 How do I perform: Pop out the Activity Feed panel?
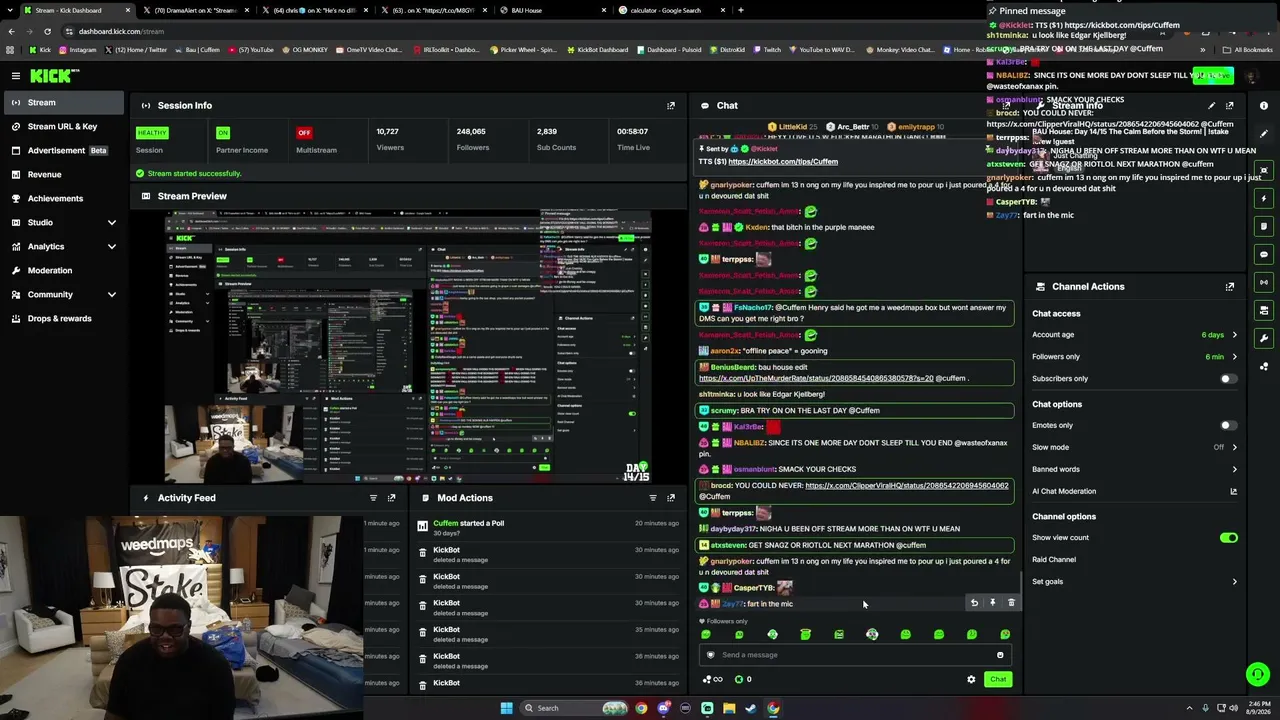click(x=391, y=497)
